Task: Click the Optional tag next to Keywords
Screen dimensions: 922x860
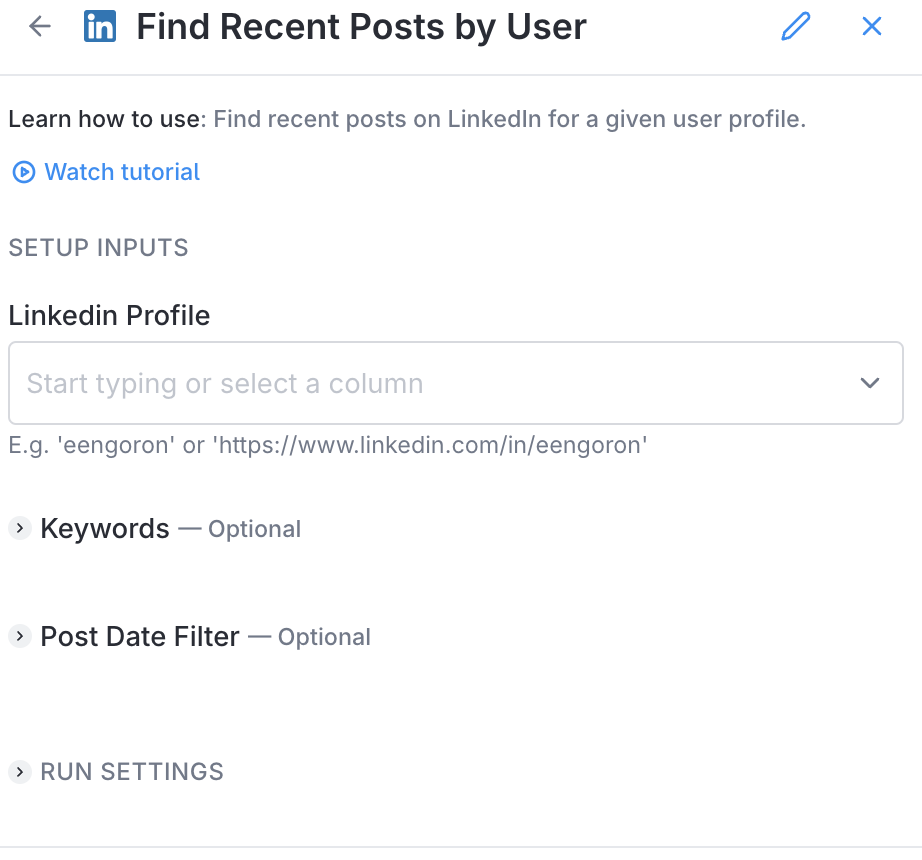Action: 254,530
